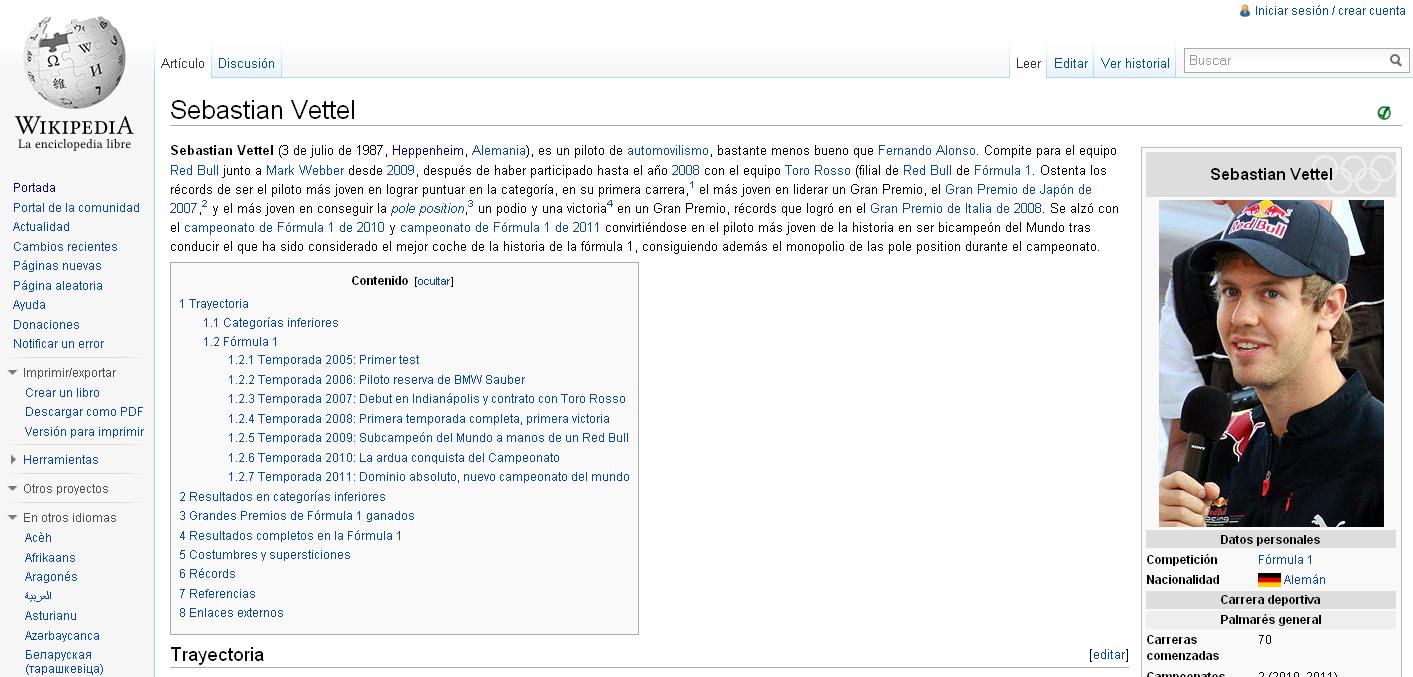Collapse the Otros proyectos sidebar section
The image size is (1413, 677).
[x=13, y=489]
